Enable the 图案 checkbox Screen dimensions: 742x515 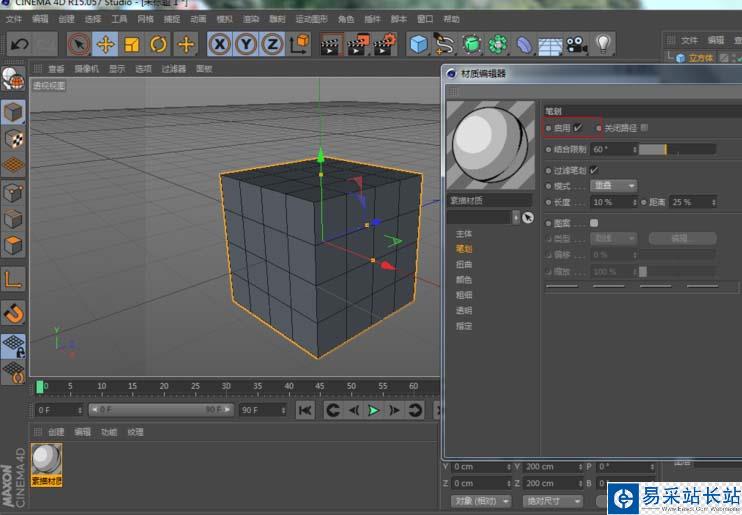click(594, 223)
